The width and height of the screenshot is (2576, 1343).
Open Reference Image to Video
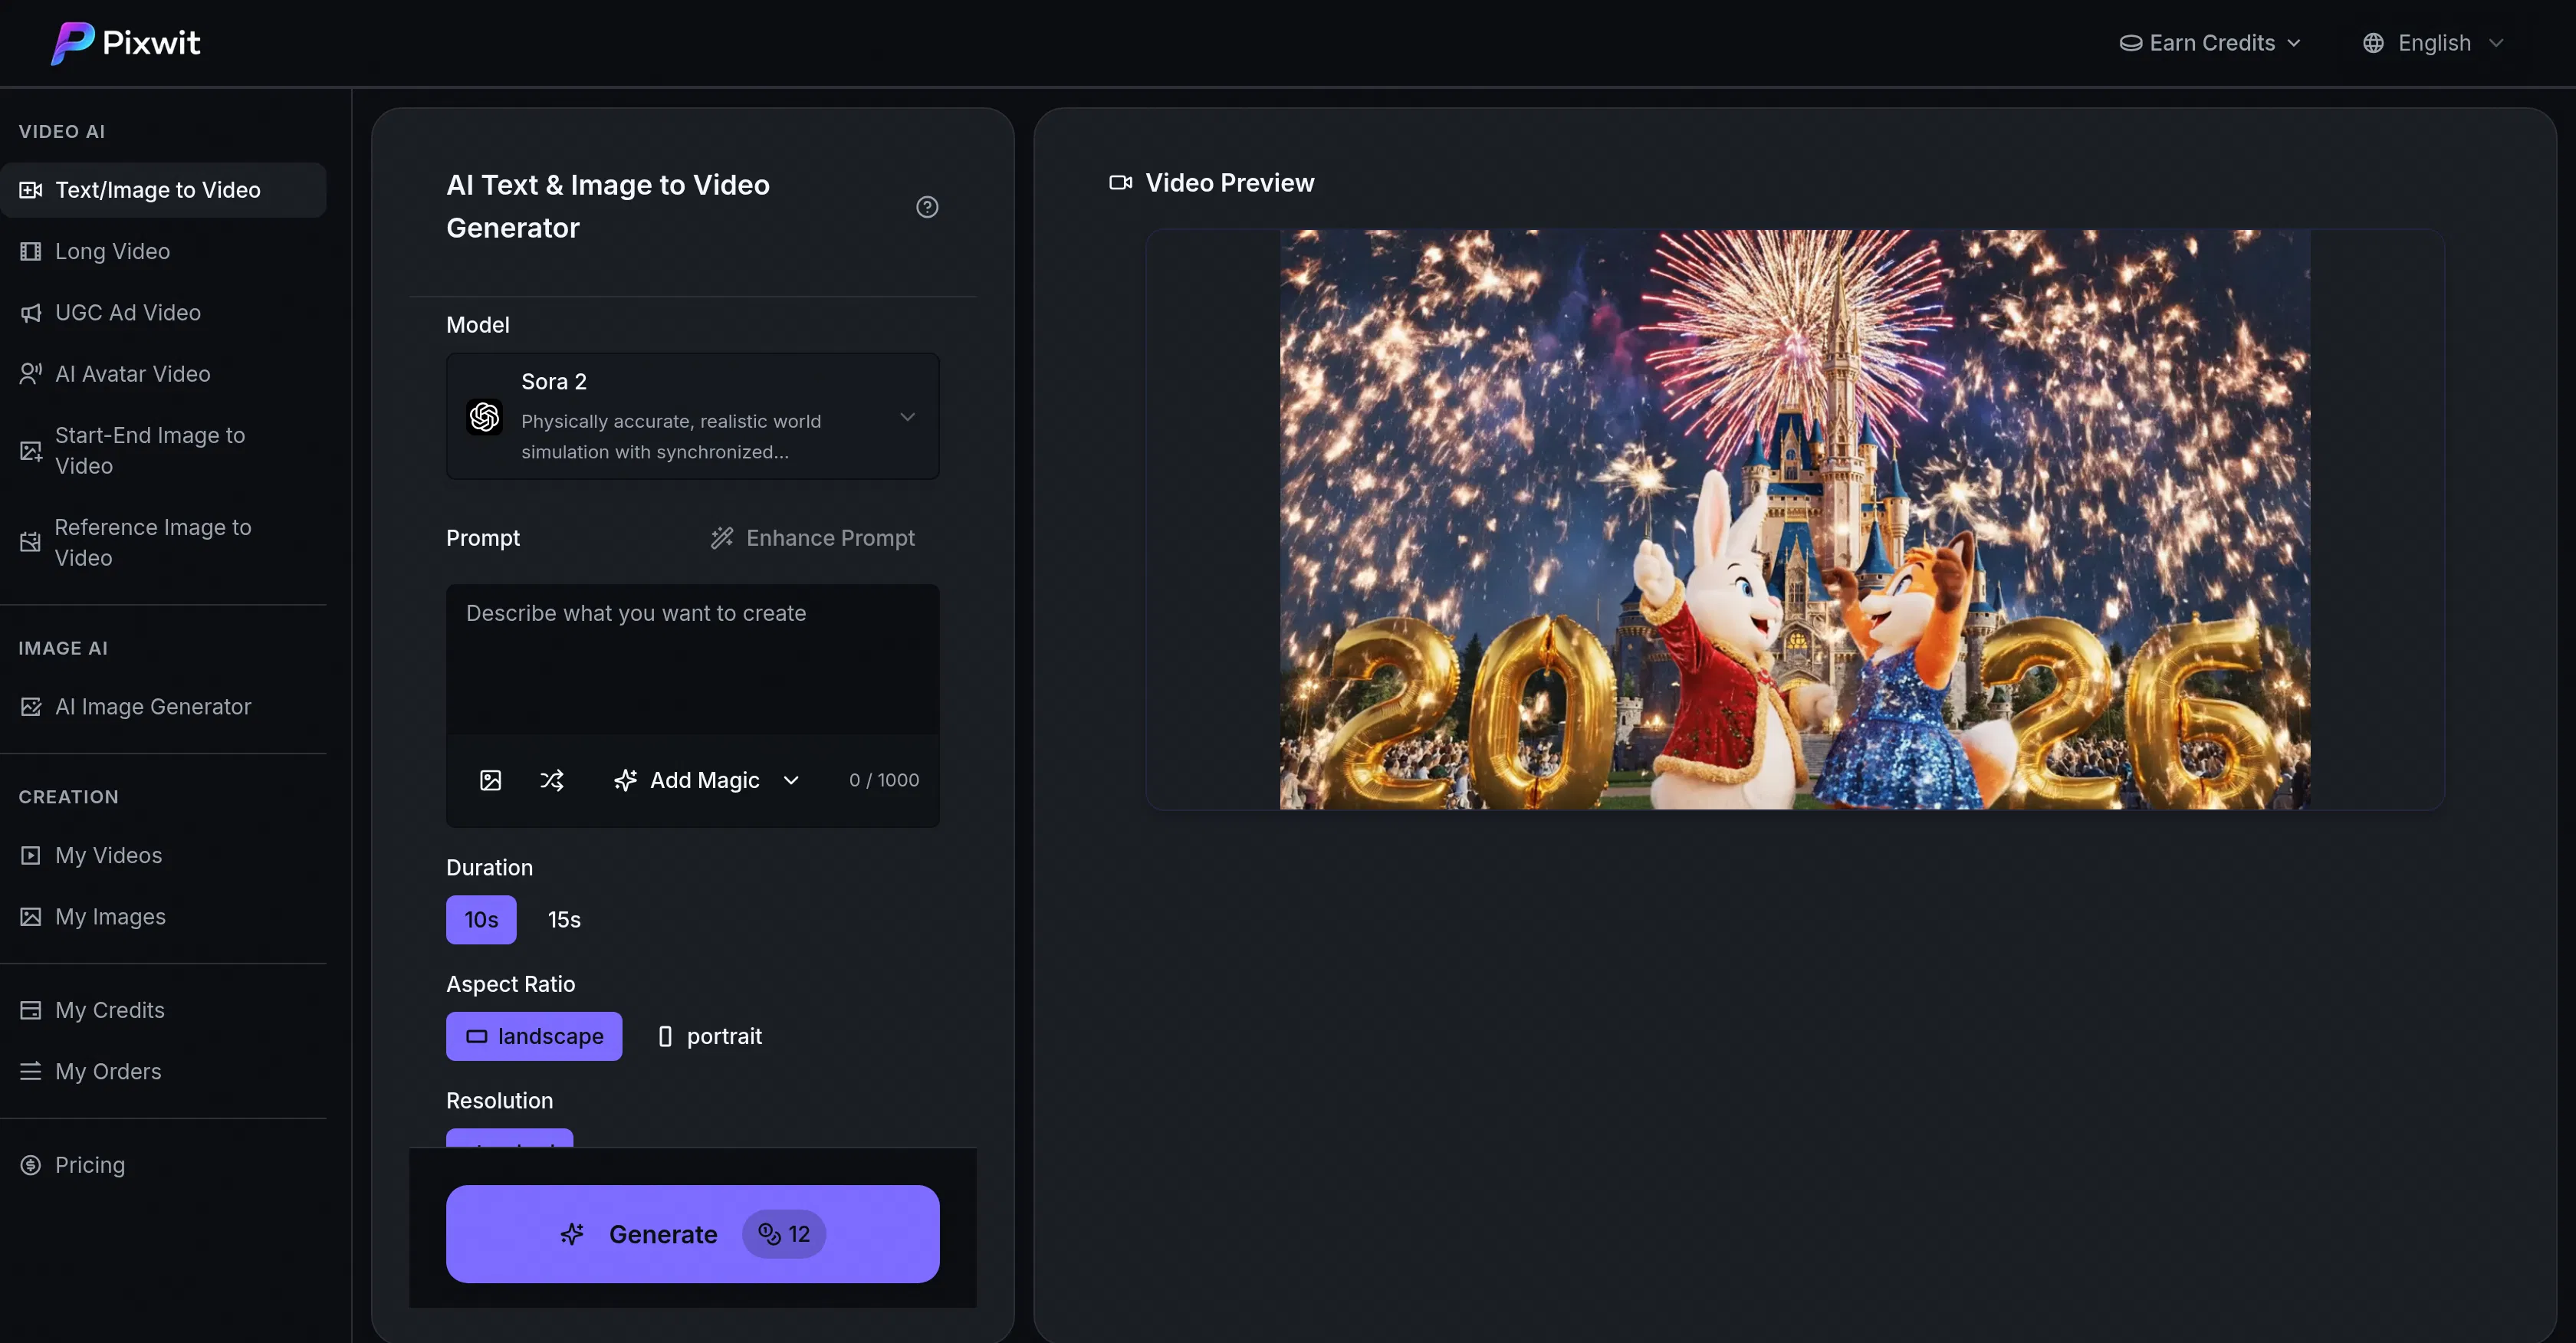point(152,542)
